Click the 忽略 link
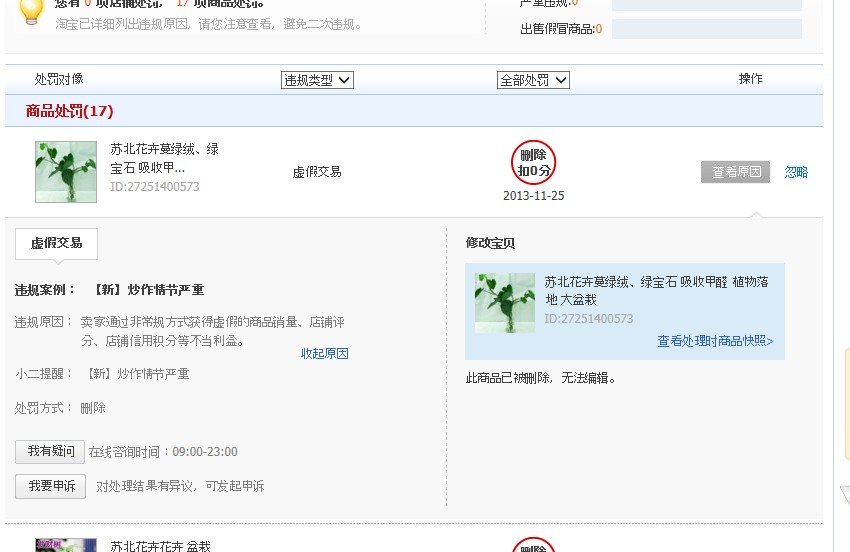This screenshot has width=850, height=552. coord(796,172)
